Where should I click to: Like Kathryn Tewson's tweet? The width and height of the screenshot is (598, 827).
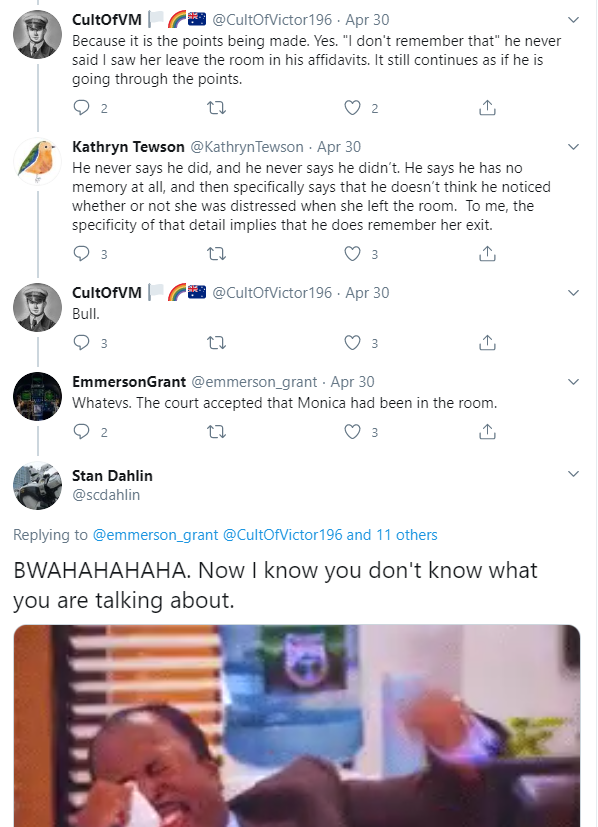352,254
